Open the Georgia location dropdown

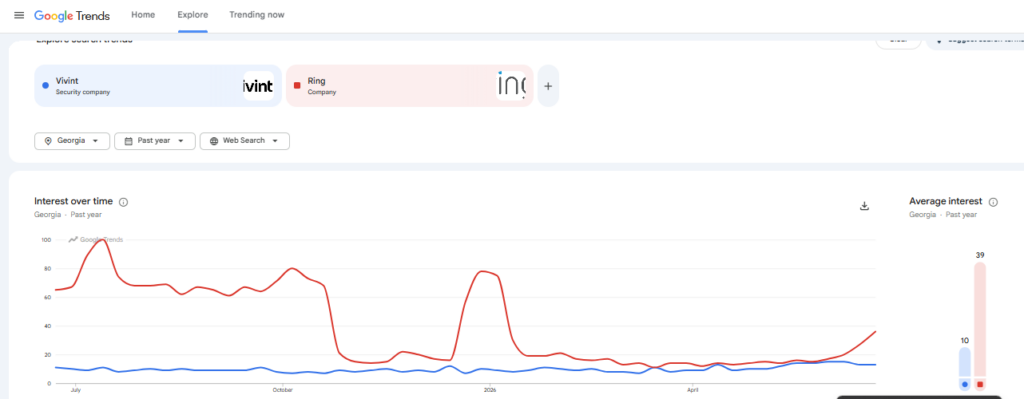coord(72,140)
